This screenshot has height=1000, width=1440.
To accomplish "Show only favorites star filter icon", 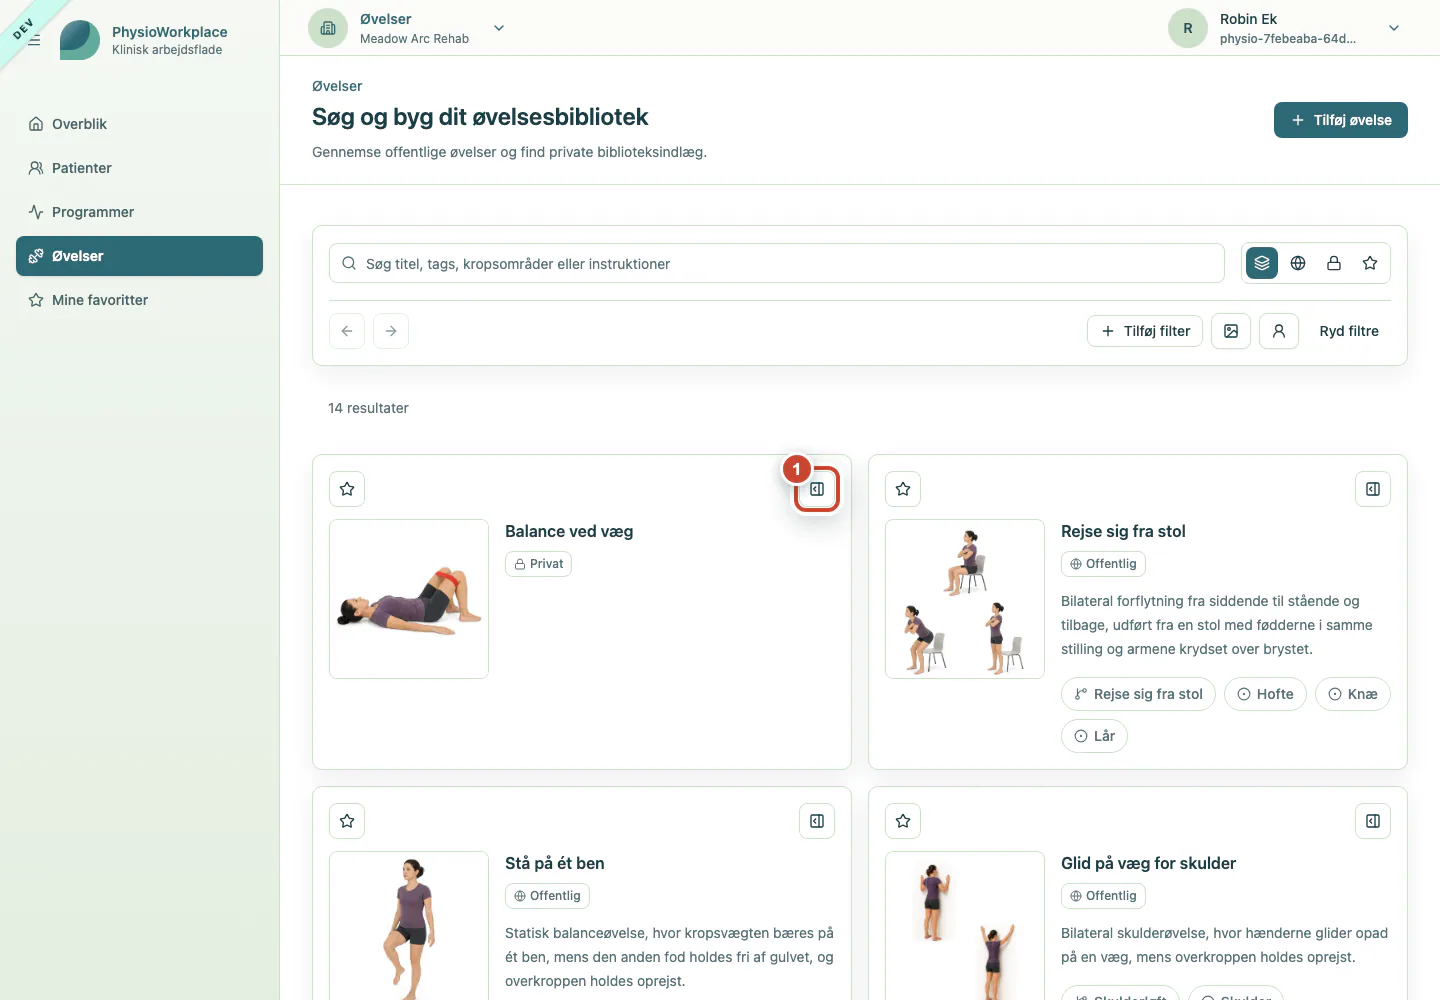I will coord(1370,263).
